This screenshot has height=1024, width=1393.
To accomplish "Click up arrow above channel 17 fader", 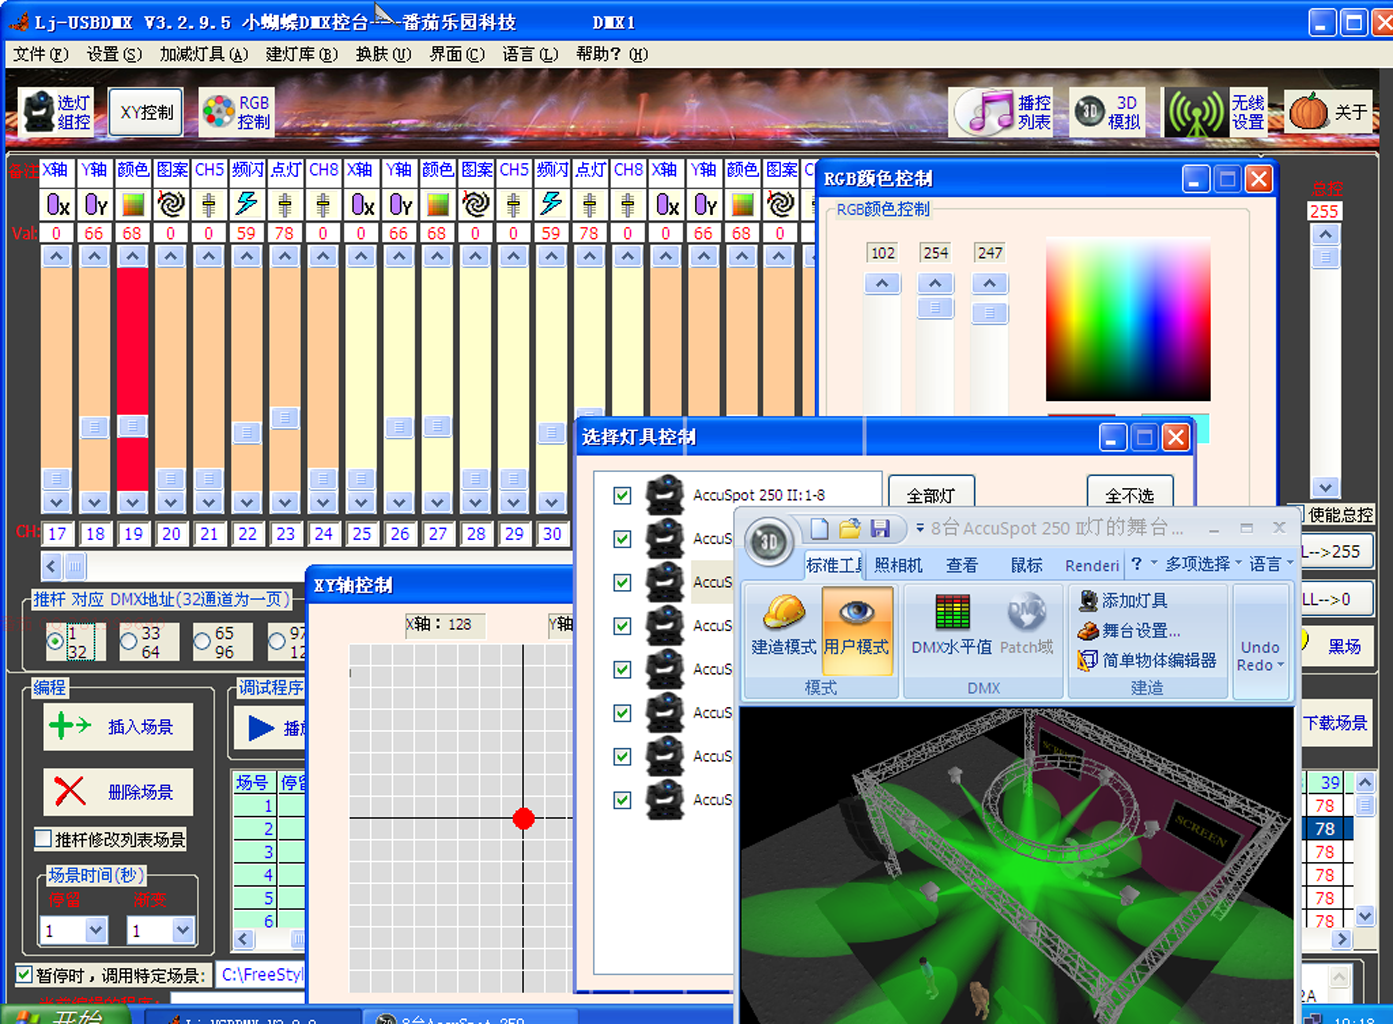I will click(56, 257).
